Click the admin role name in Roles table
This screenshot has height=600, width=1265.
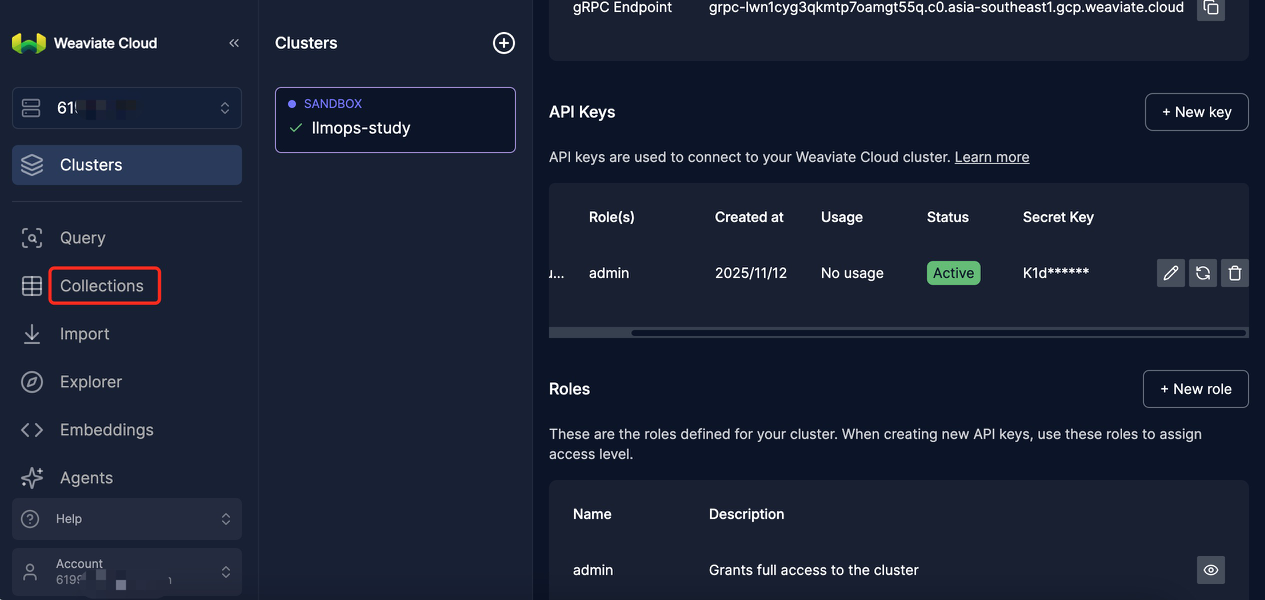point(593,570)
